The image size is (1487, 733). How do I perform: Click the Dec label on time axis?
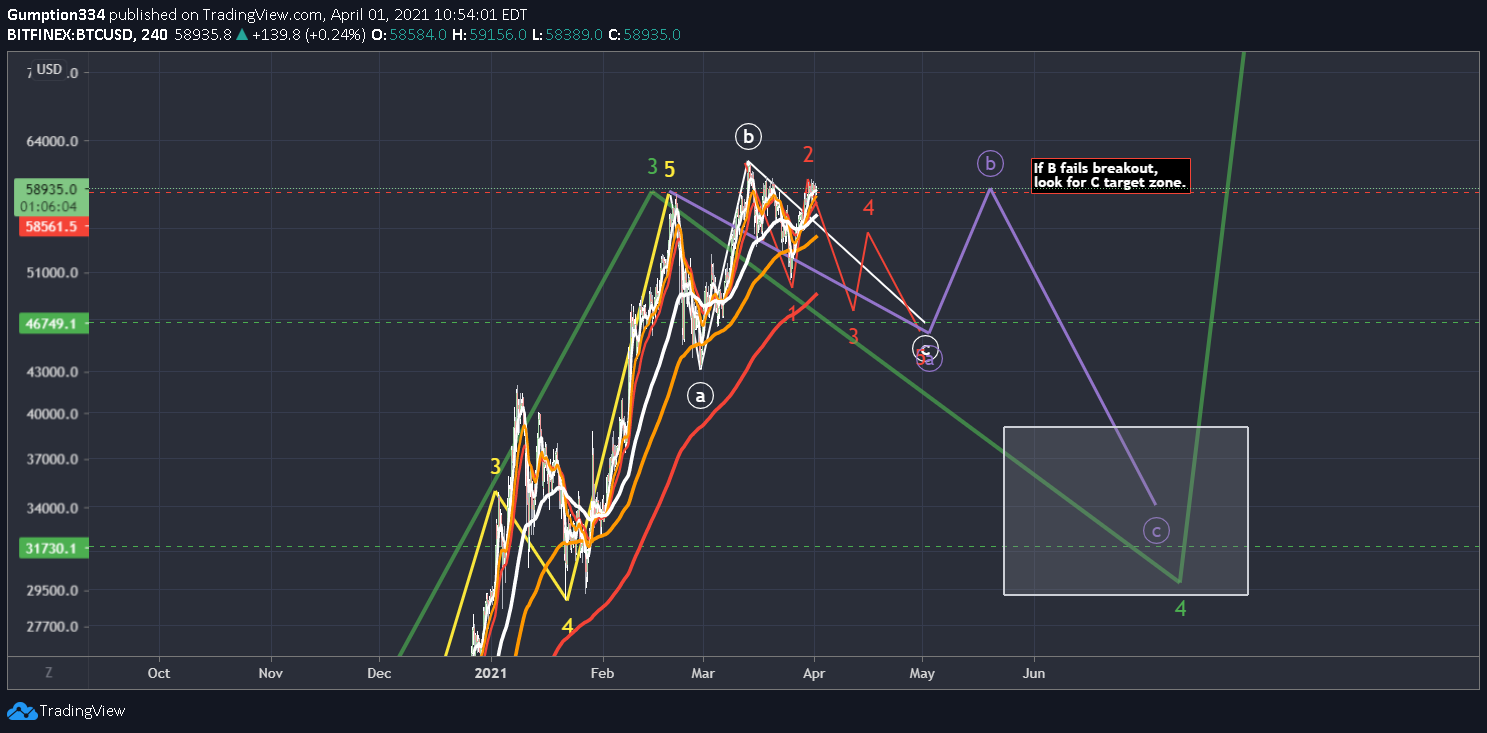380,673
